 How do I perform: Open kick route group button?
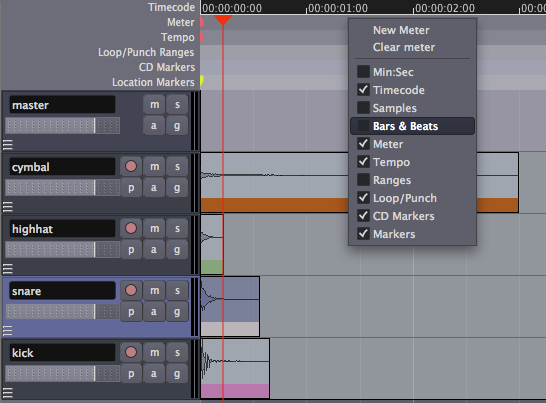[177, 373]
